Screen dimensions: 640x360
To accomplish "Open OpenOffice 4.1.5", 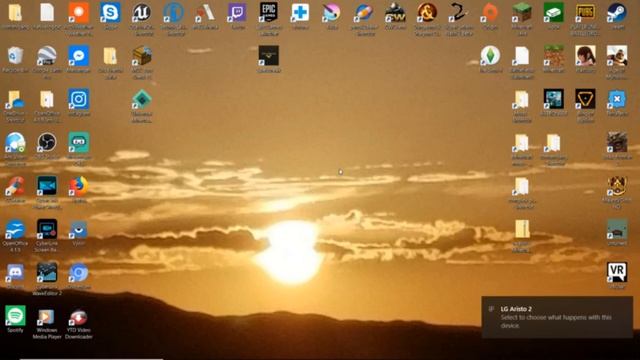I will pyautogui.click(x=15, y=229).
